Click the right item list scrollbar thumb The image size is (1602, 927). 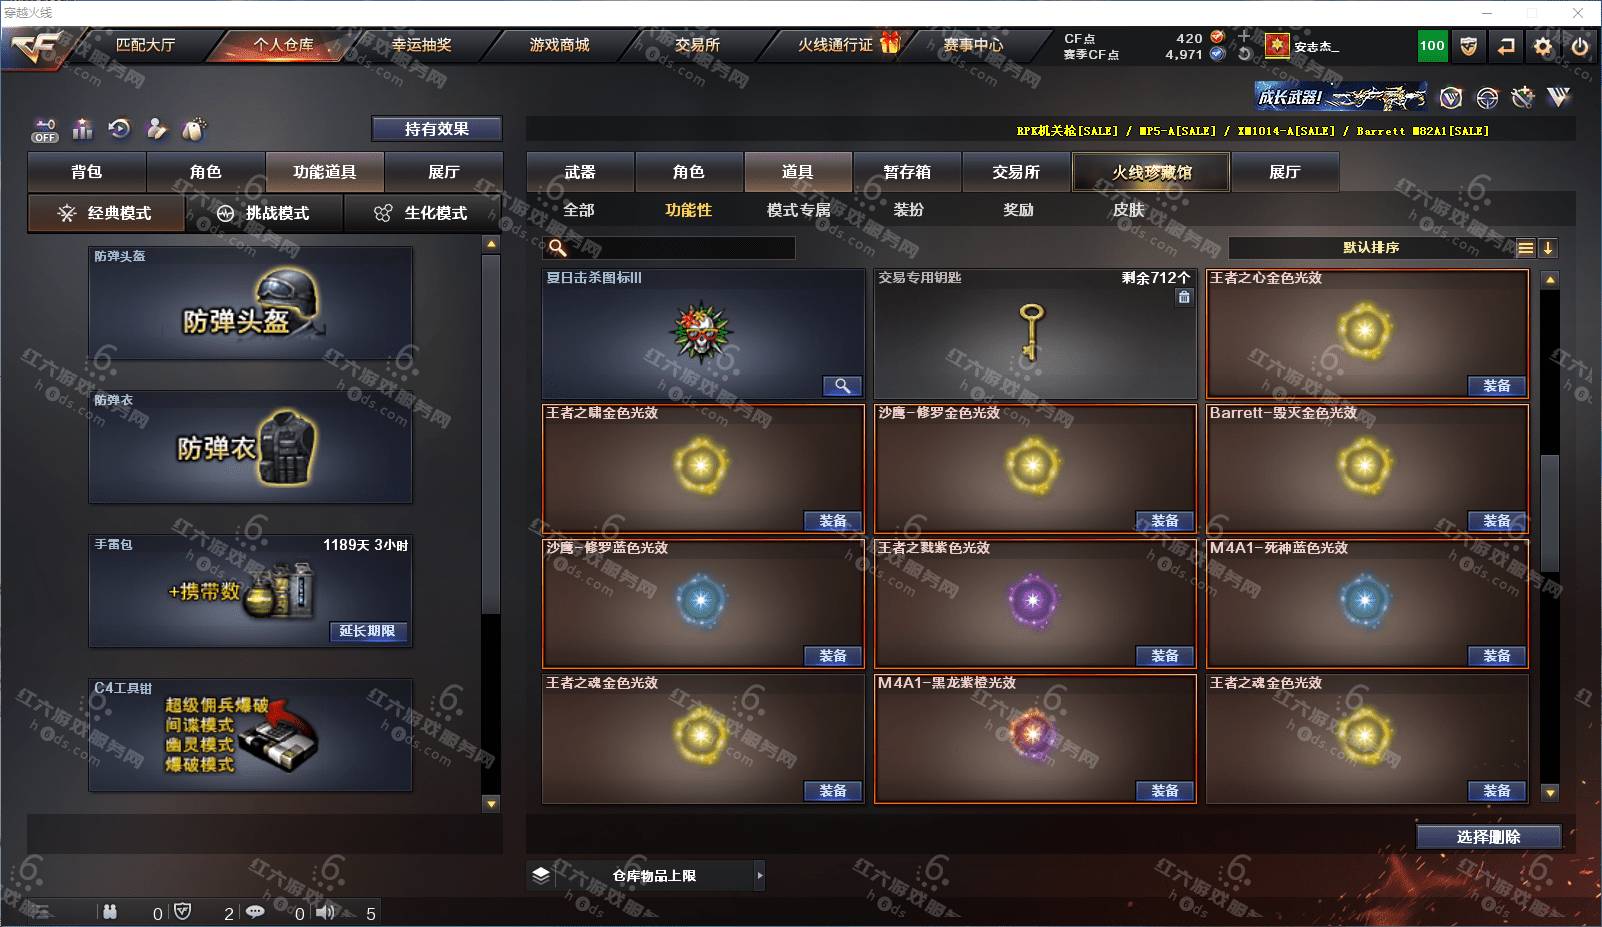1549,512
